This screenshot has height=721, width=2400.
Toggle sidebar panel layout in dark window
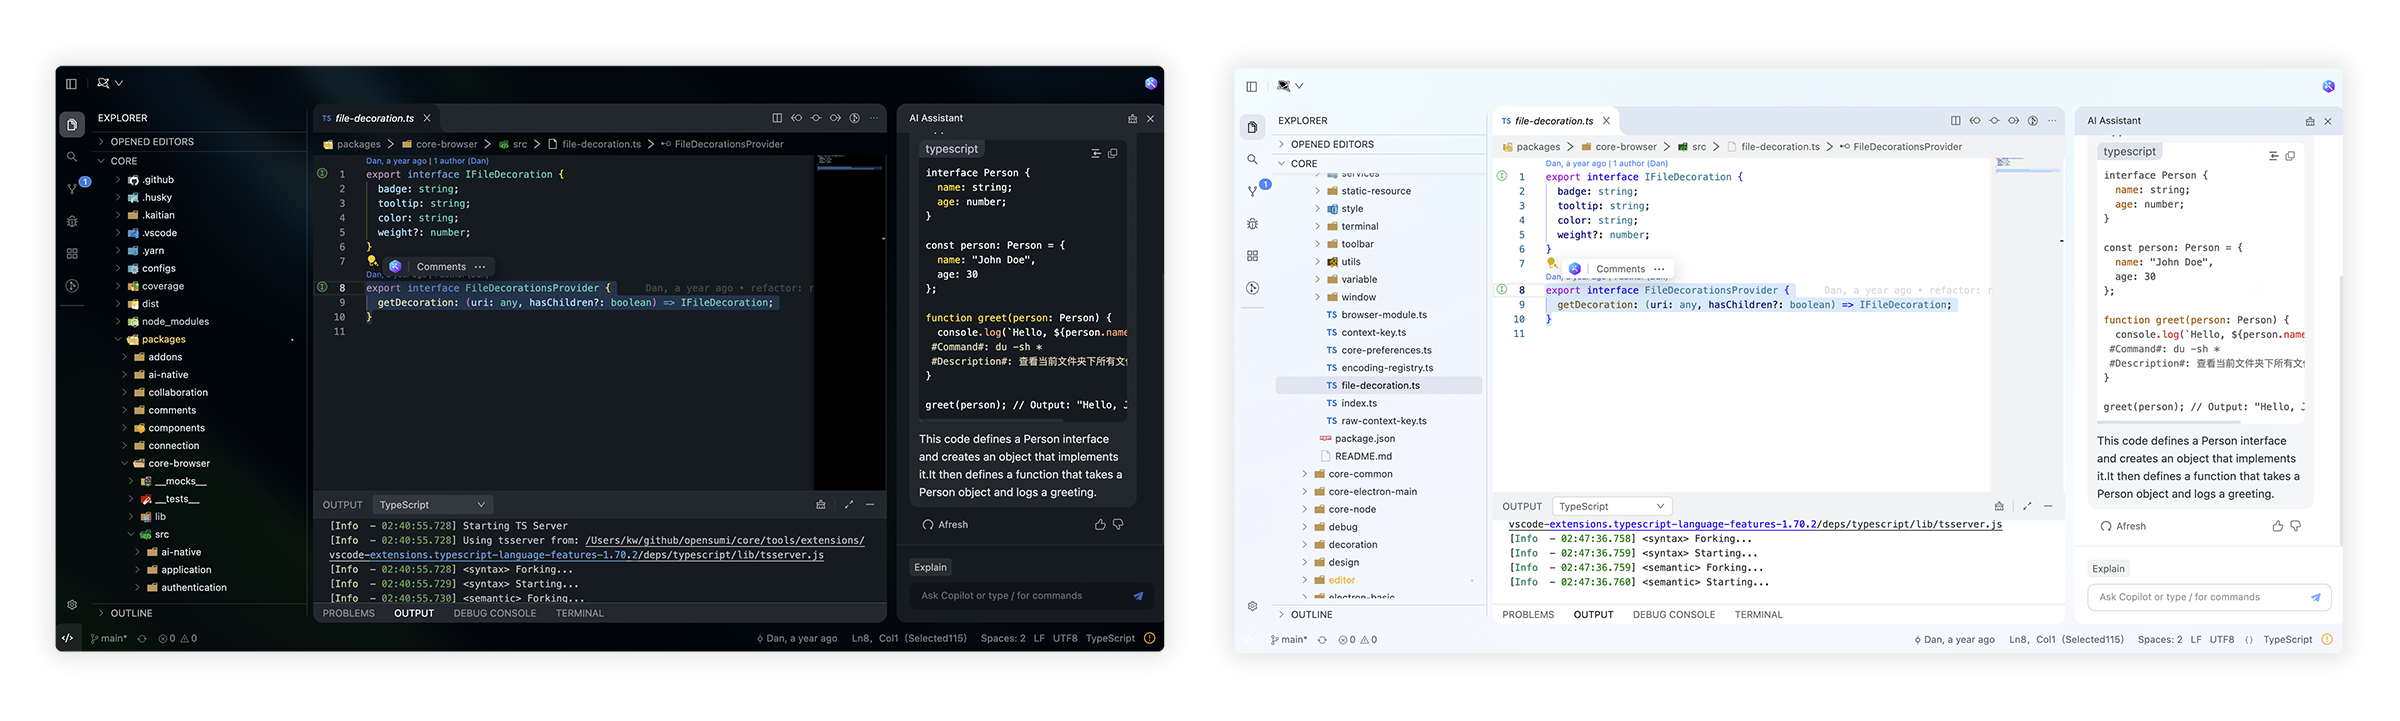pyautogui.click(x=71, y=84)
